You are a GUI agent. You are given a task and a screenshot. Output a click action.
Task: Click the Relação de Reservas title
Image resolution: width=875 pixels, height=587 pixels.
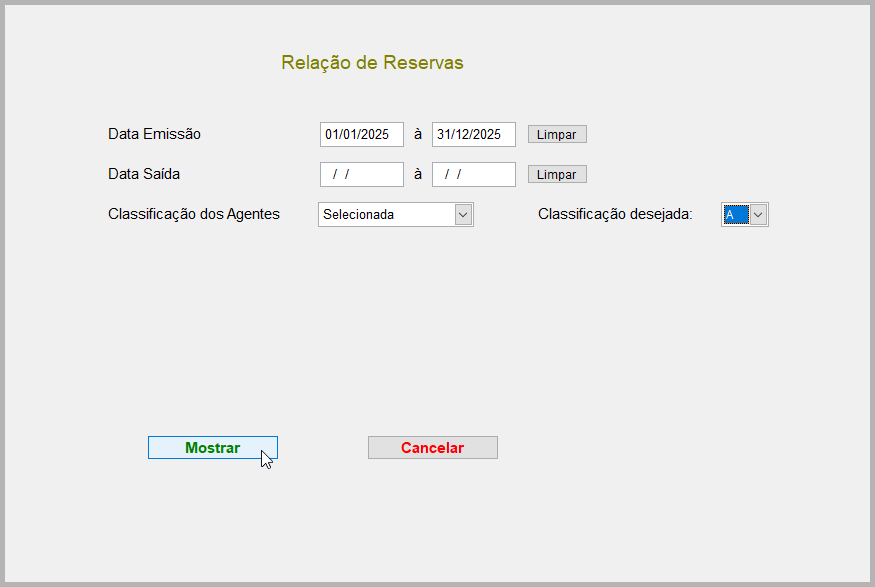point(372,61)
